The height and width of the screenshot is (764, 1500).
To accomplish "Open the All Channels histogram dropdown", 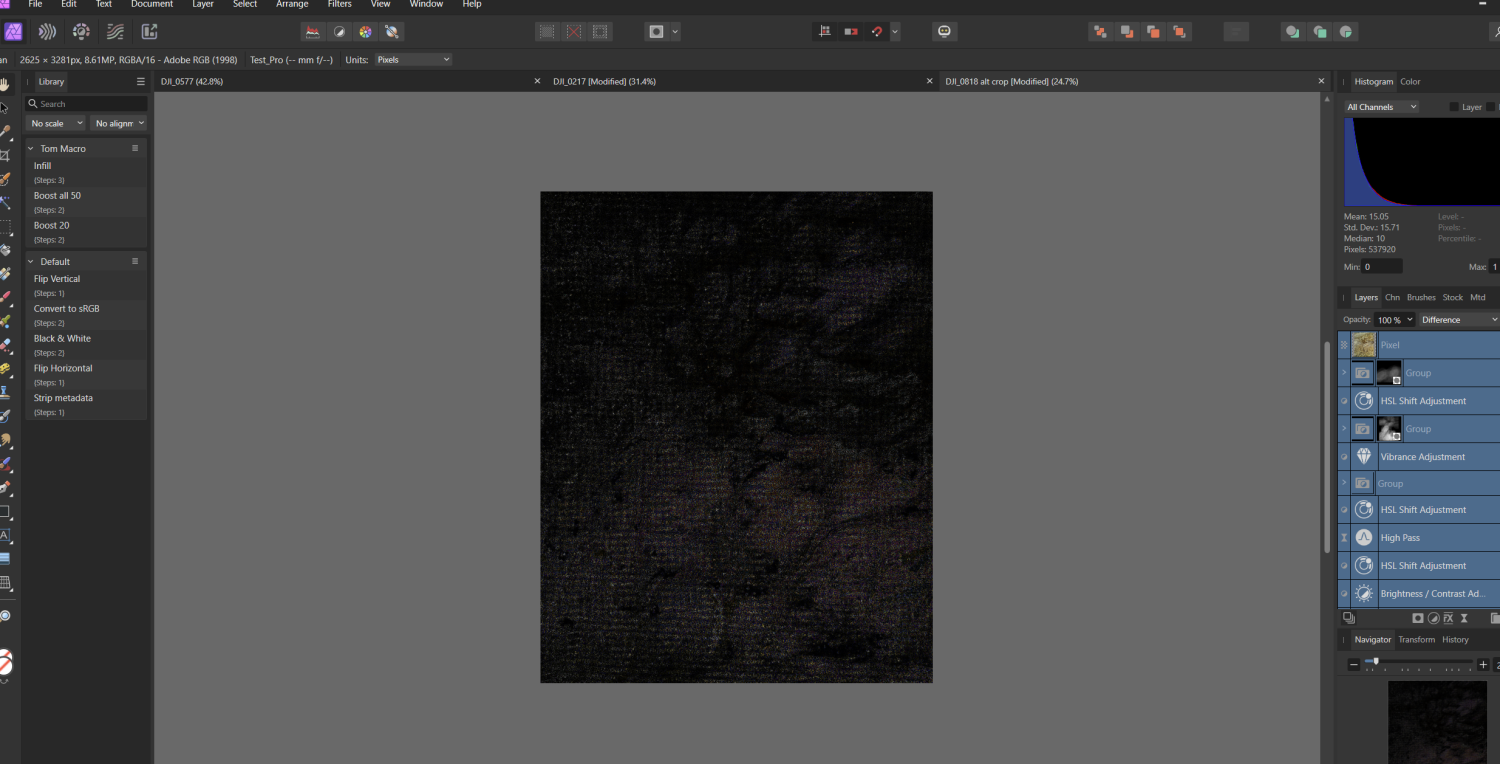I will click(x=1382, y=107).
